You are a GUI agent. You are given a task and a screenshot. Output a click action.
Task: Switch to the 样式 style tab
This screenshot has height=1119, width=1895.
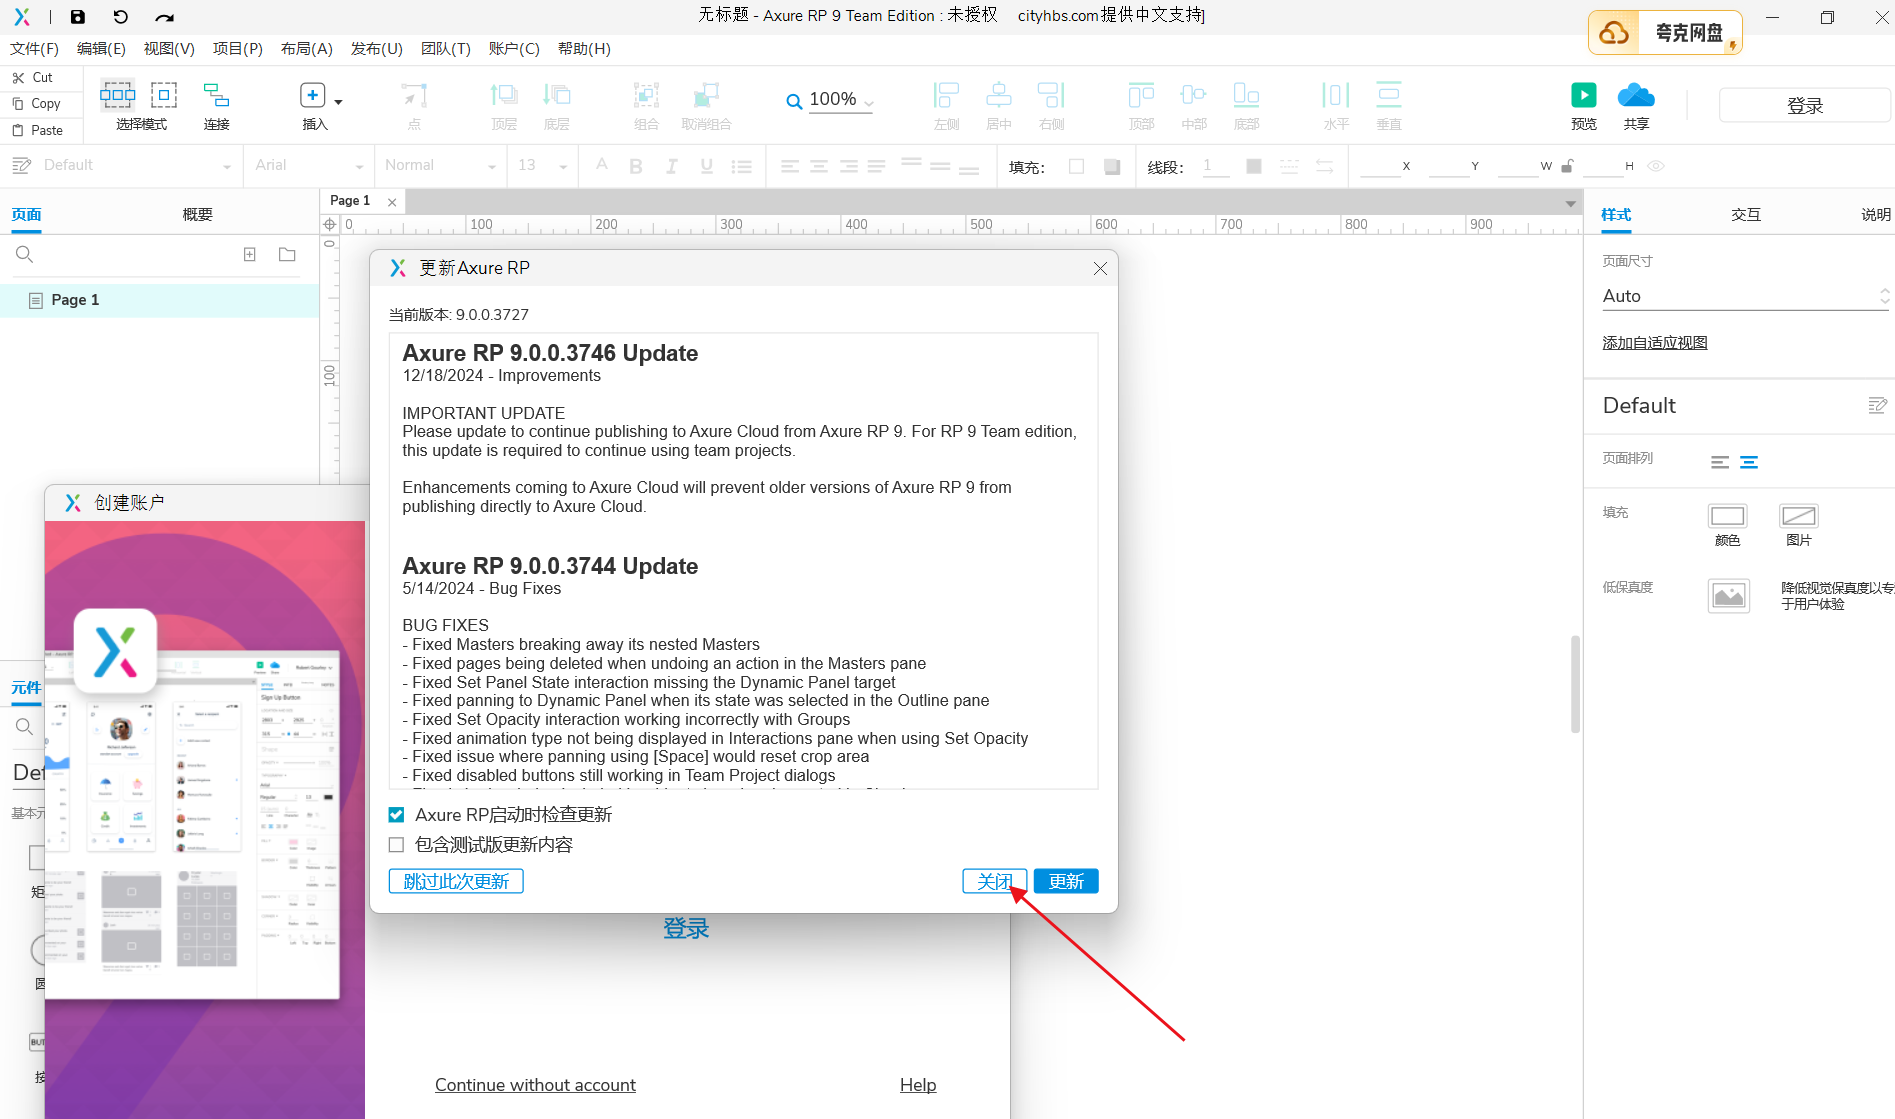pos(1616,214)
